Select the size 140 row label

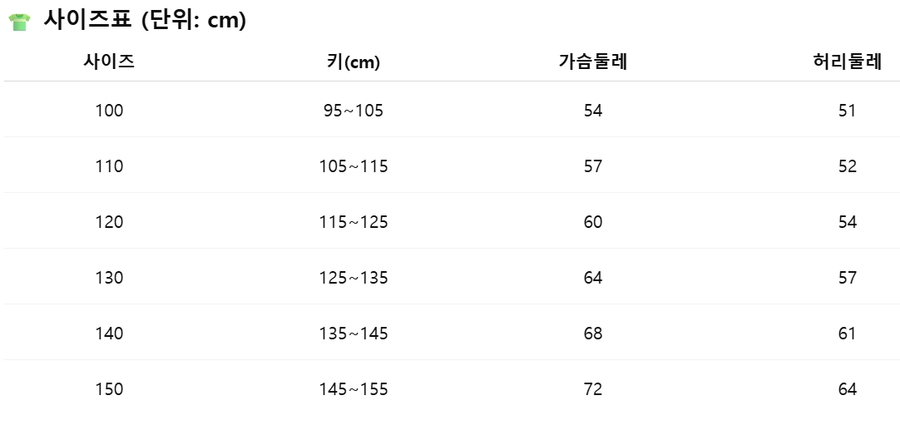point(109,333)
